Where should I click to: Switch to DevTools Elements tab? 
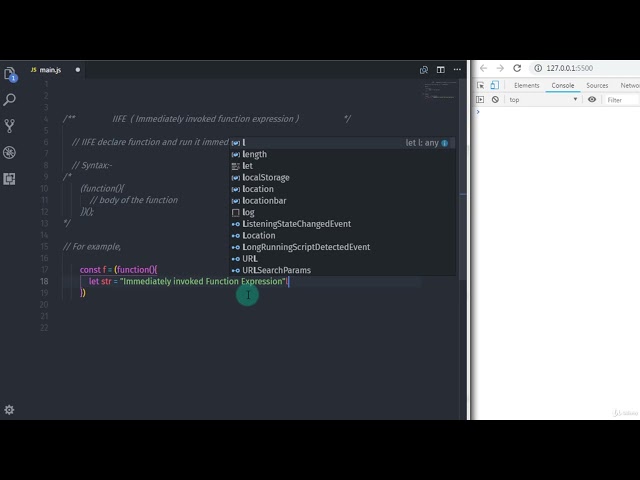[527, 85]
